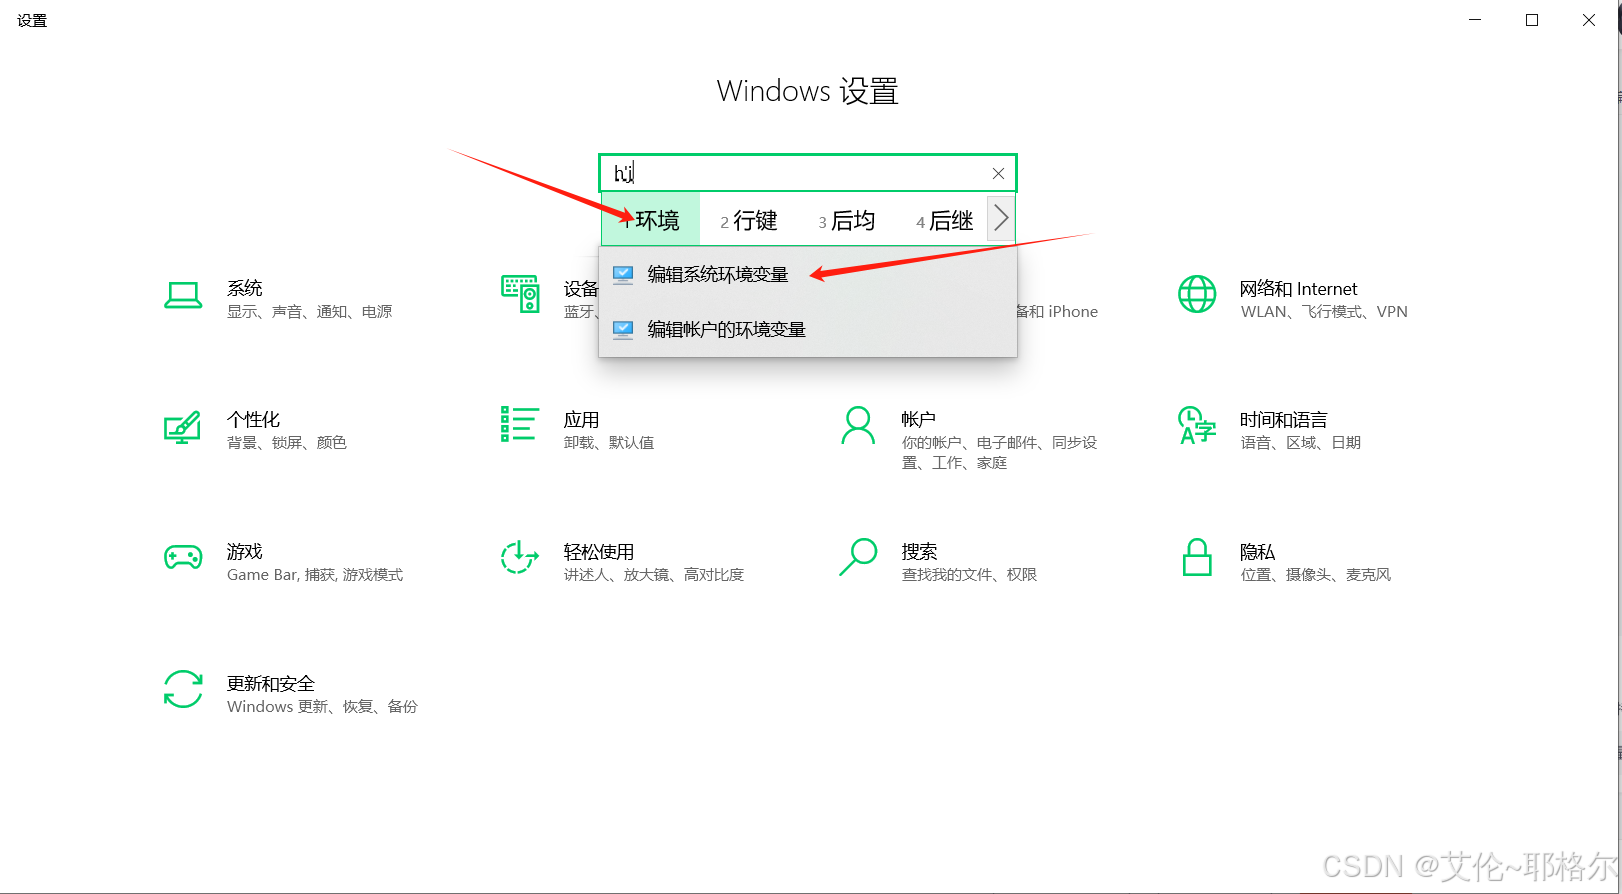
Task: Click text Game Bar, 捕获, 游戏模式
Action: coord(315,575)
